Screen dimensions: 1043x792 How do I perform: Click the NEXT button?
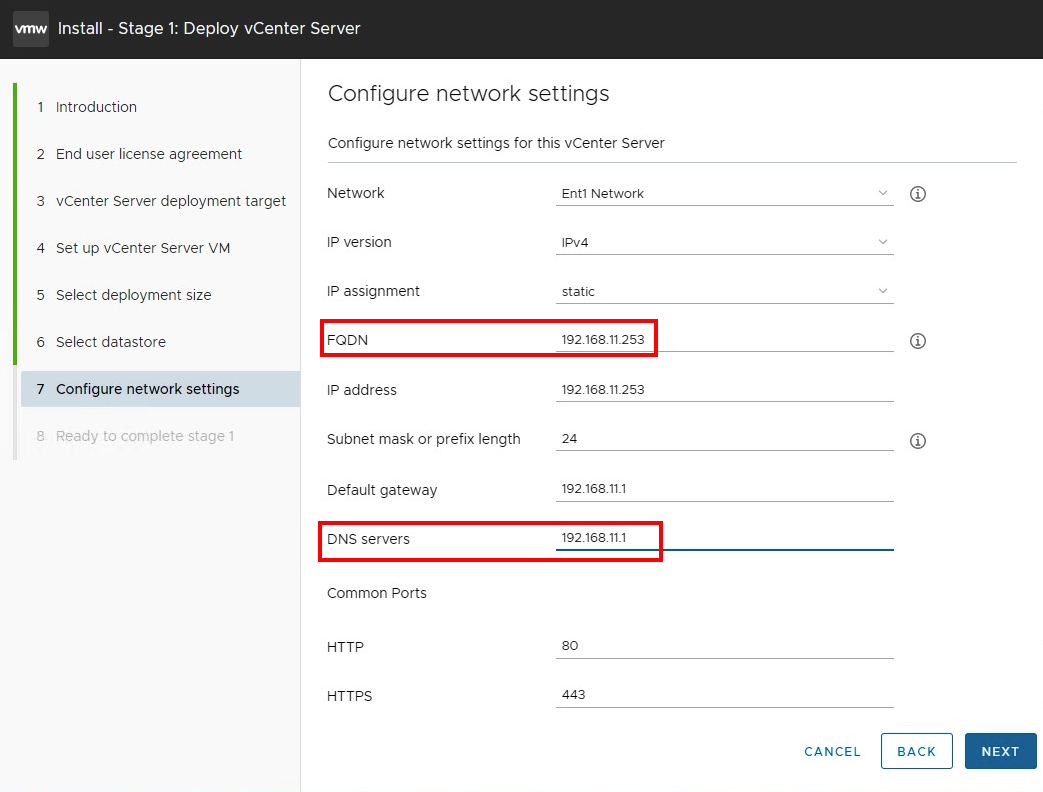1000,751
